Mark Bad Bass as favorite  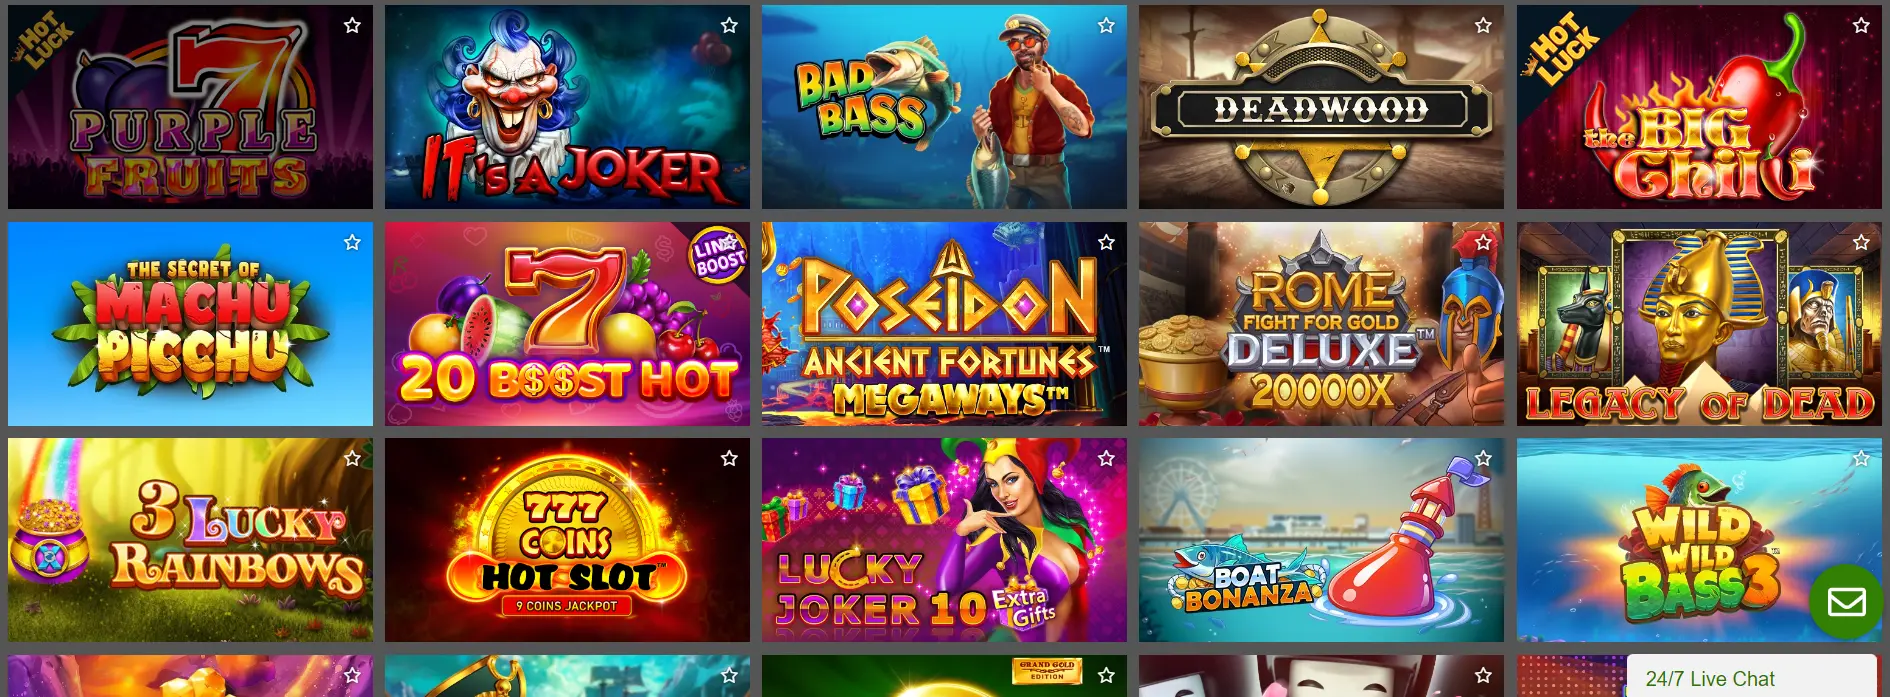1106,26
